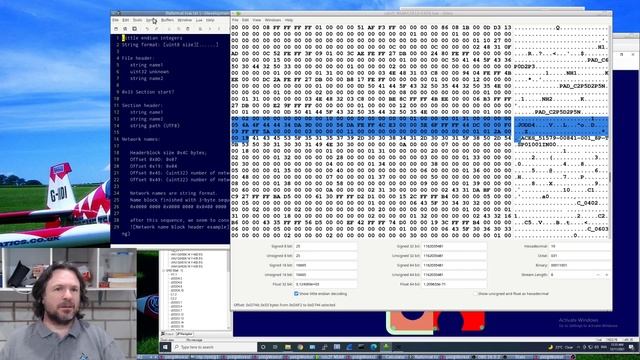Click the 'Network names:' line in text editor
640x360 pixels.
tap(140, 139)
